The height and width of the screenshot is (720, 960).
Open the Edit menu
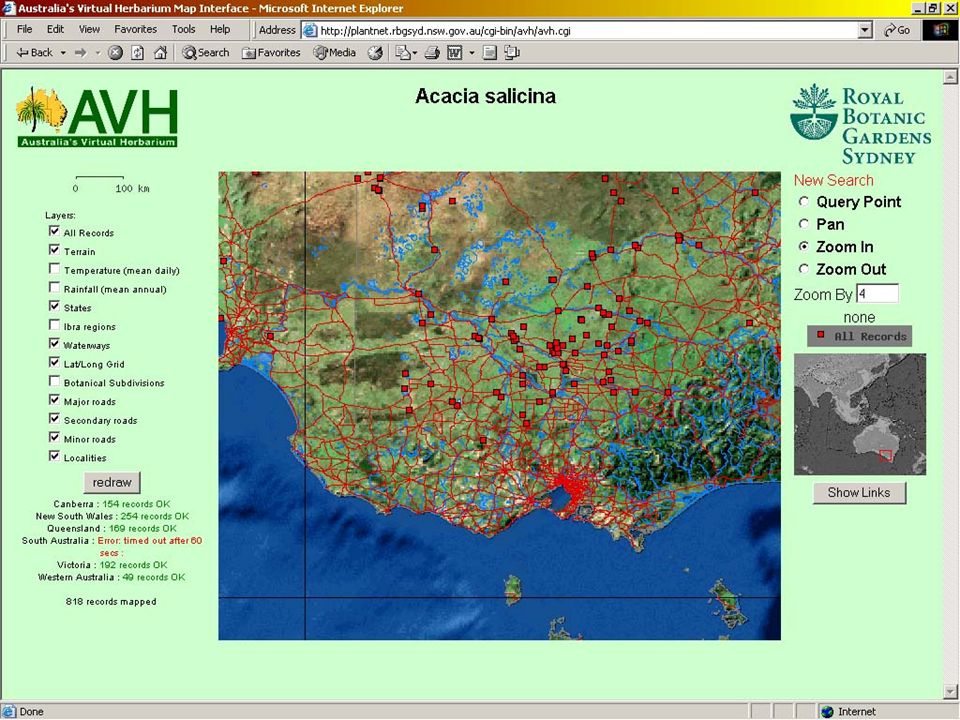click(x=55, y=29)
